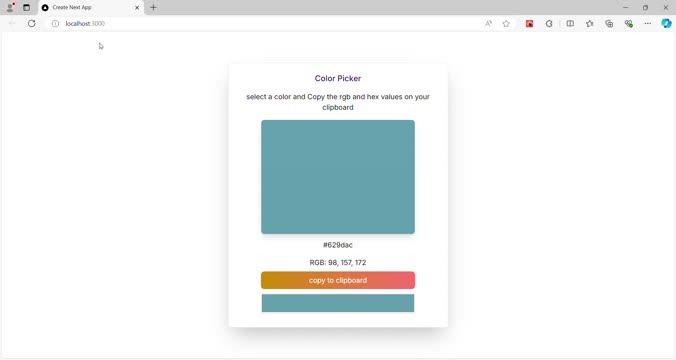The image size is (676, 360).
Task: Open the profile avatar icon
Action: click(x=10, y=7)
